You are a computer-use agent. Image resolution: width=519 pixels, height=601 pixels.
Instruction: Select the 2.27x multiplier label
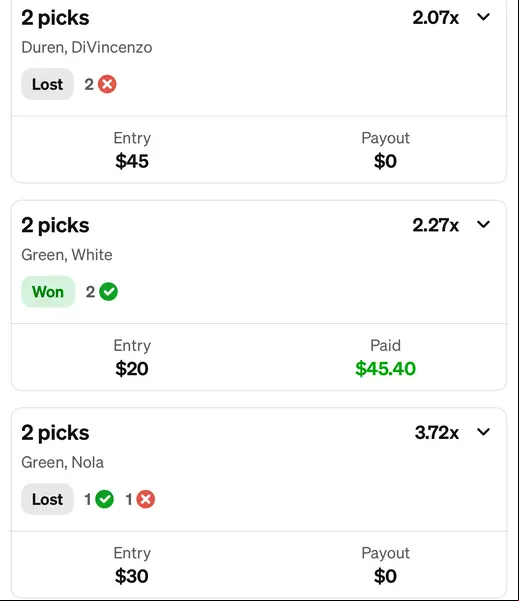click(435, 225)
